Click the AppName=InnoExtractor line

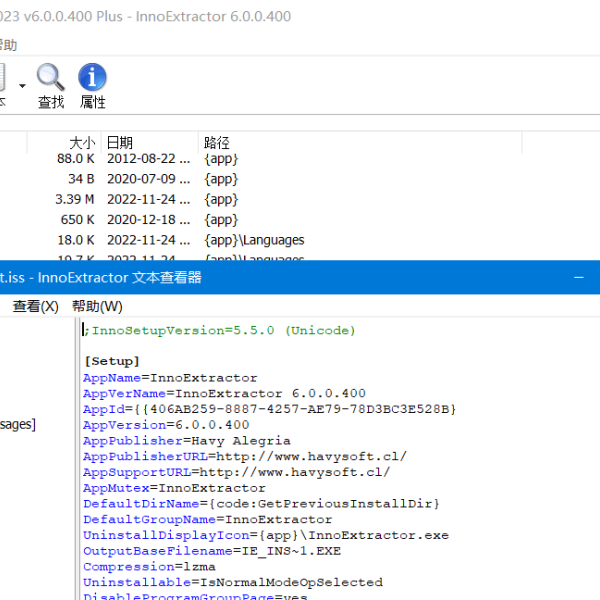[x=170, y=378]
